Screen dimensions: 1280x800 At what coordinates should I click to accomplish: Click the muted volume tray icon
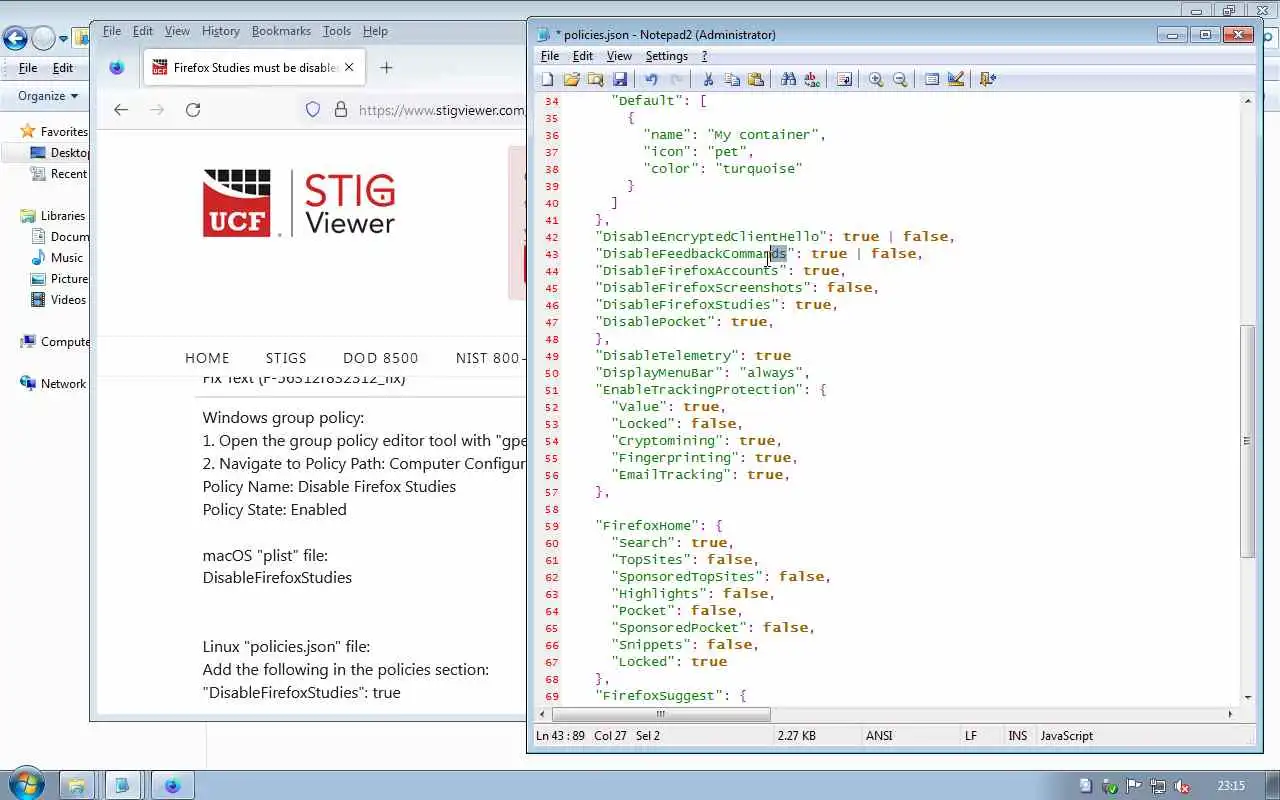(1181, 786)
